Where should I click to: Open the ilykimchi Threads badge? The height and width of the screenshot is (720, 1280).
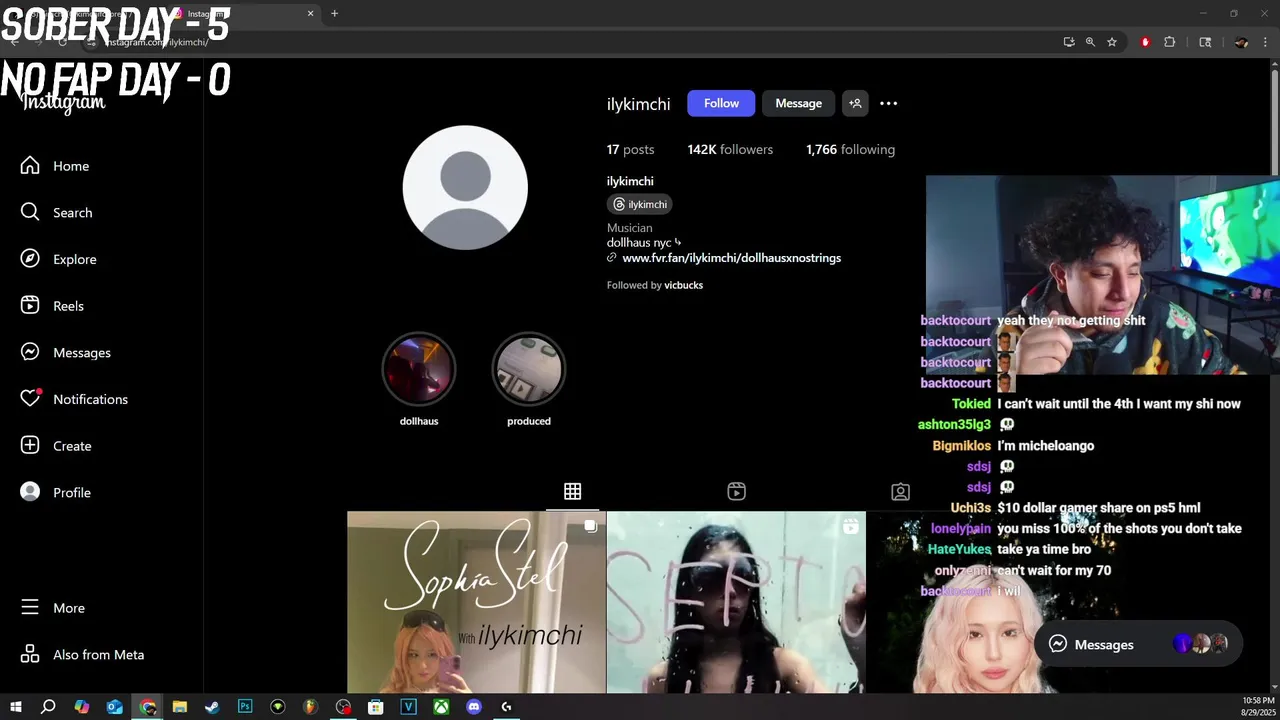pos(640,204)
